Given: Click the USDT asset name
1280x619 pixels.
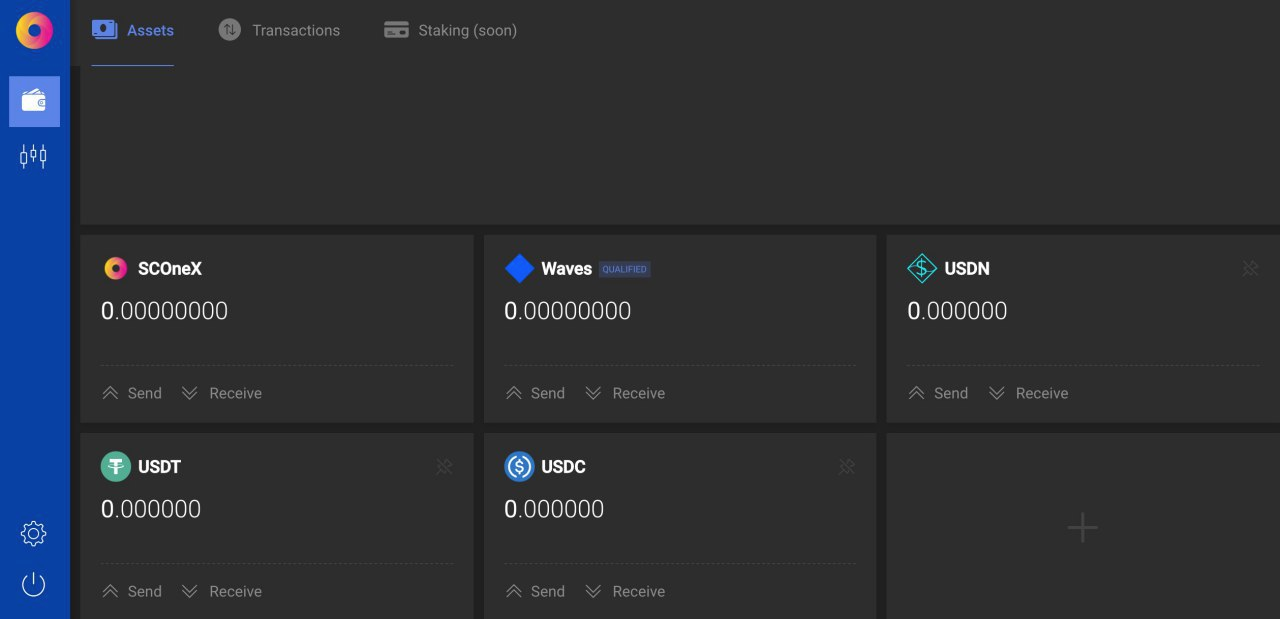Looking at the screenshot, I should 160,466.
